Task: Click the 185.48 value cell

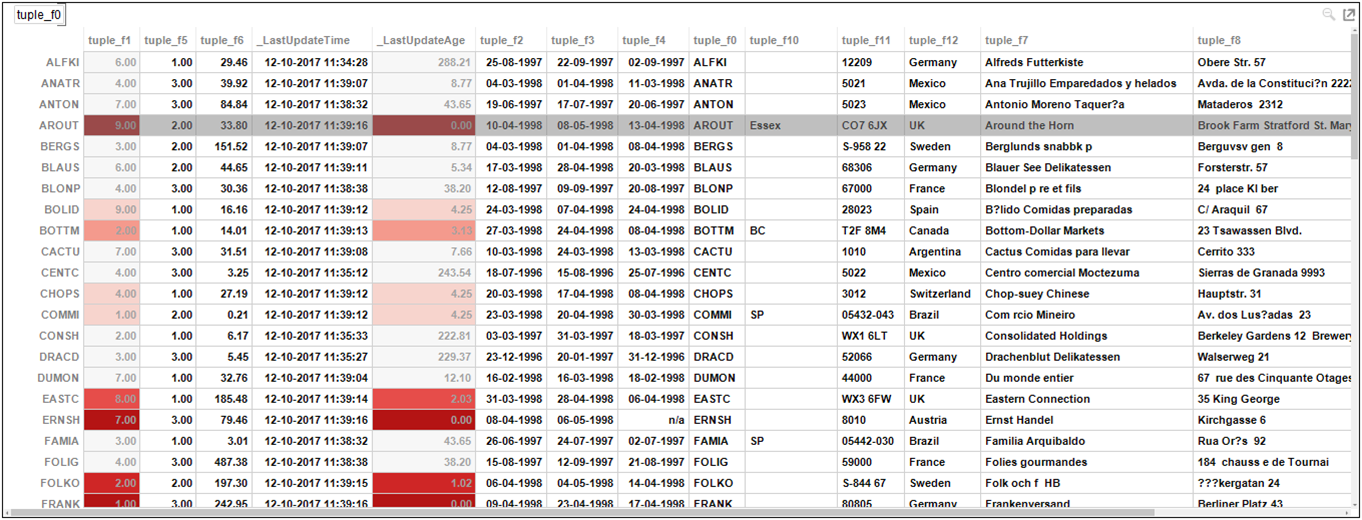Action: coord(223,399)
